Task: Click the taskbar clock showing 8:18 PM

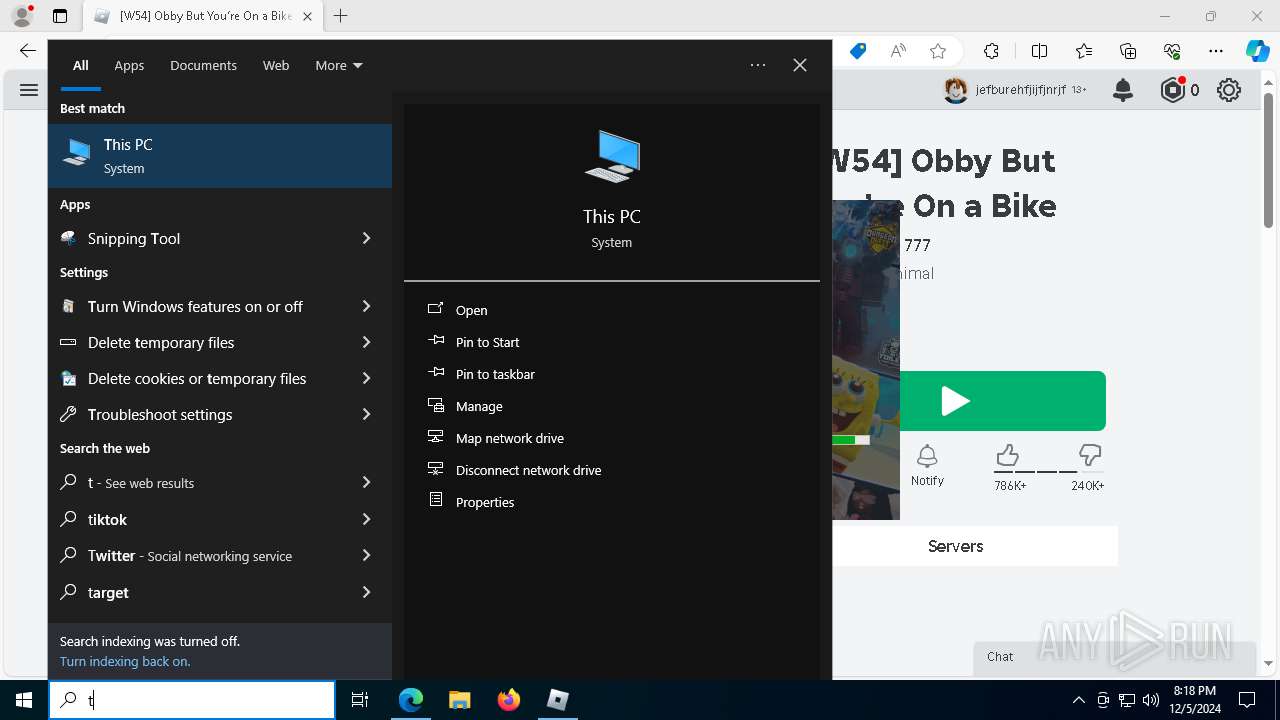Action: point(1194,700)
